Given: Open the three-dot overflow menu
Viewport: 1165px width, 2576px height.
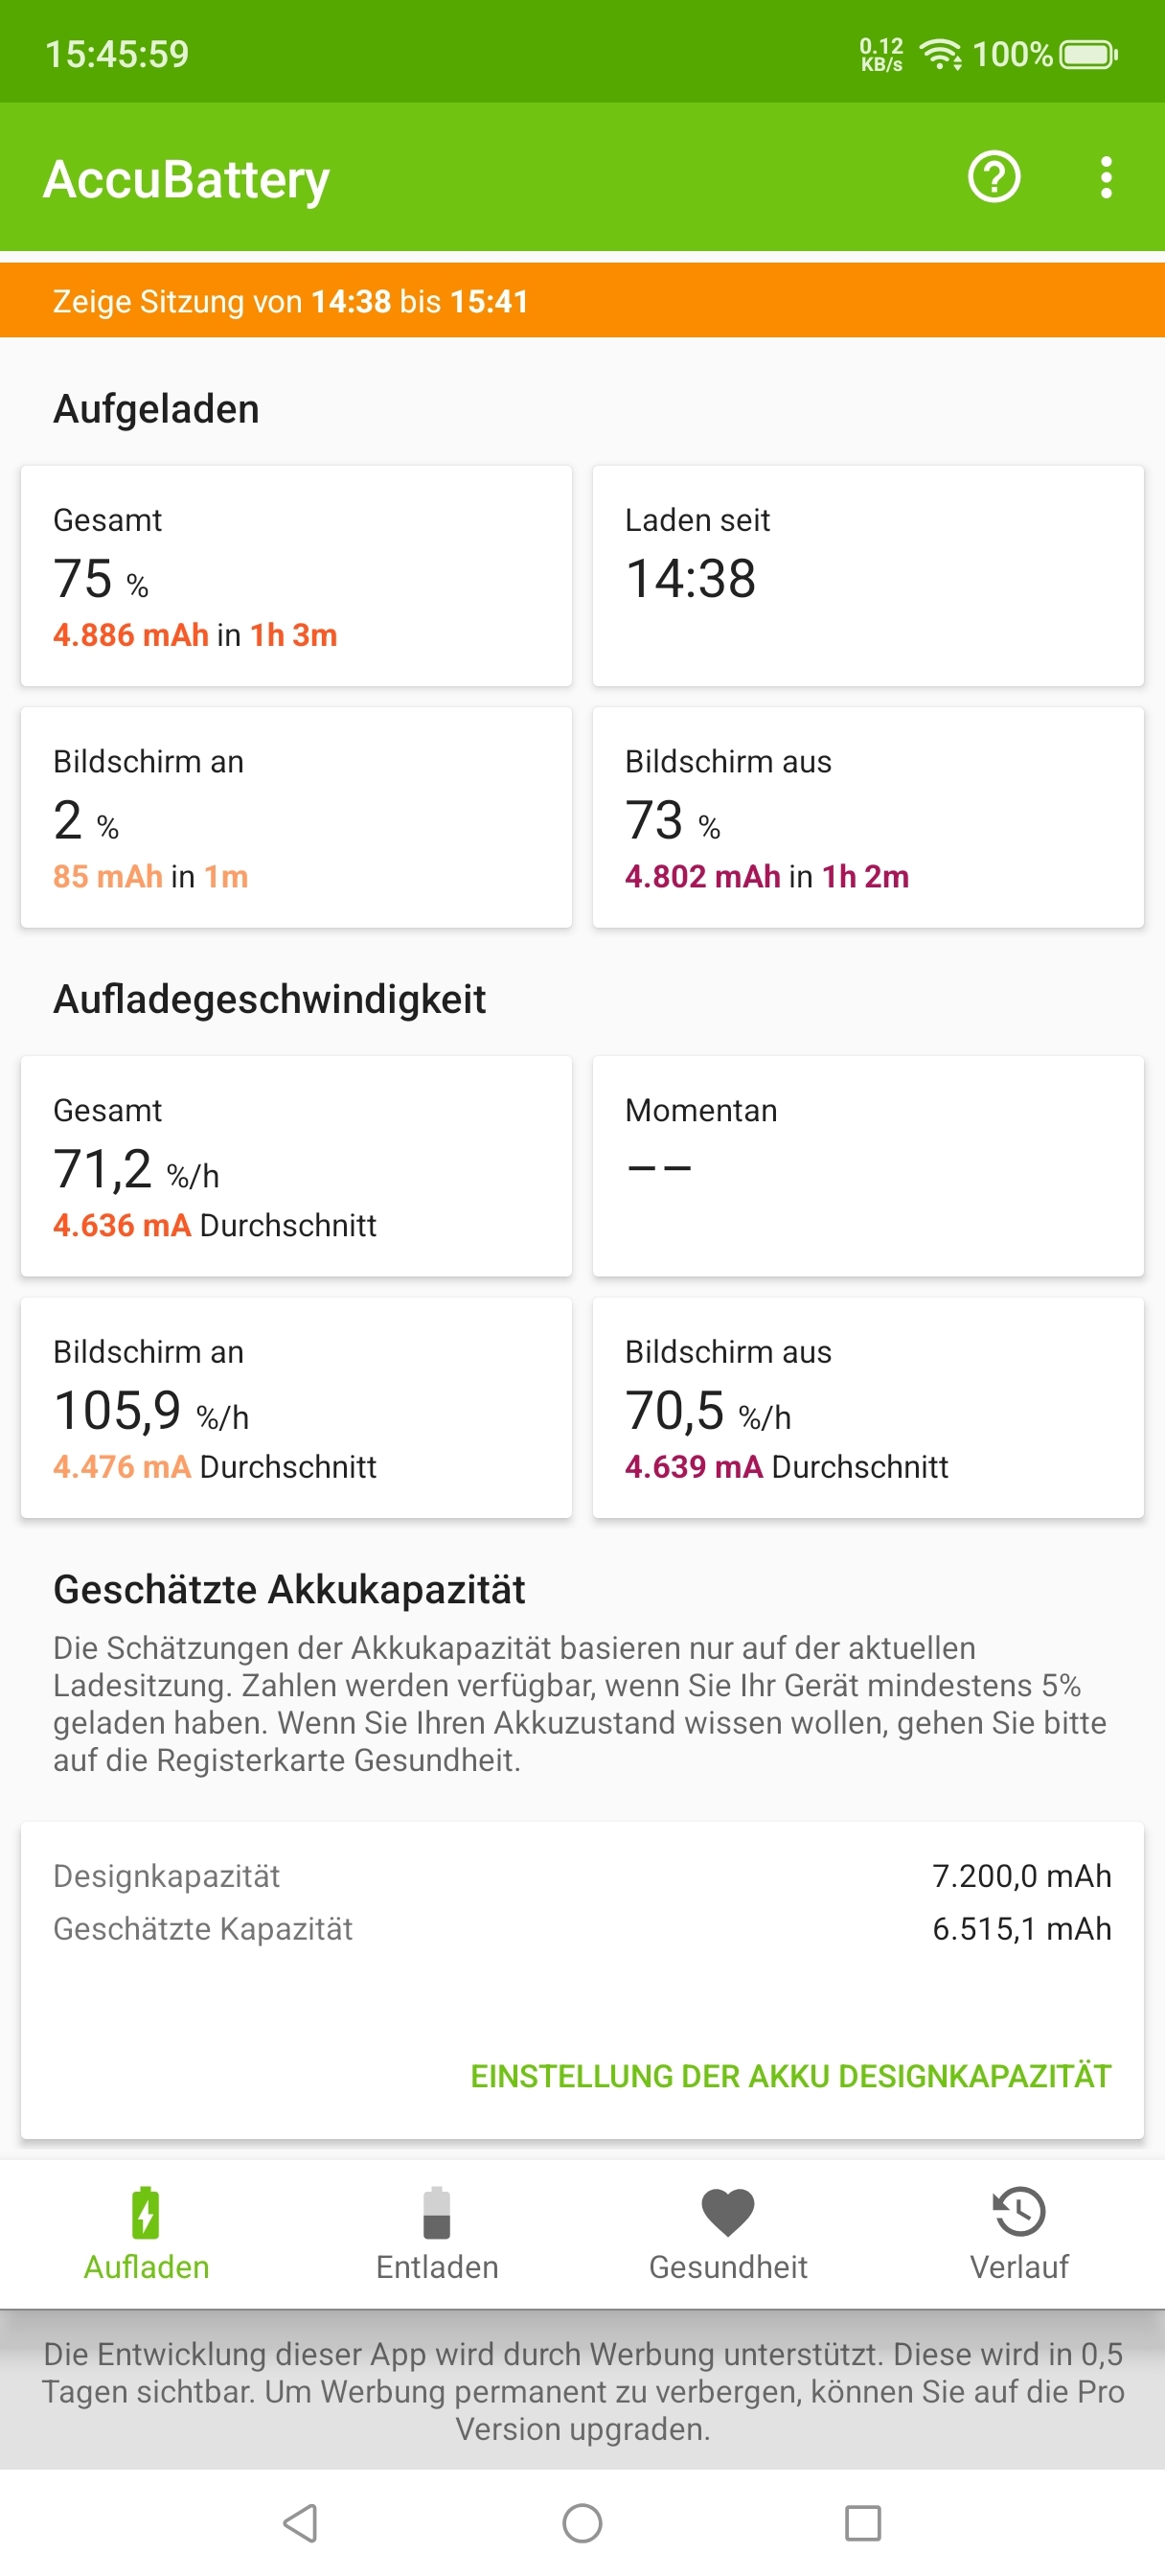Looking at the screenshot, I should tap(1105, 177).
